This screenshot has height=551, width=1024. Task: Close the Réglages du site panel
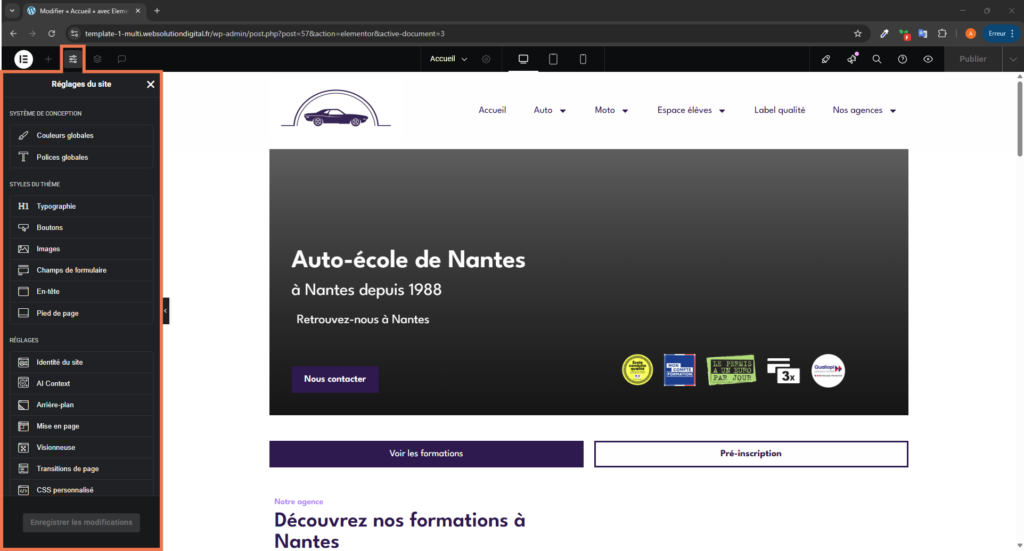pos(151,85)
